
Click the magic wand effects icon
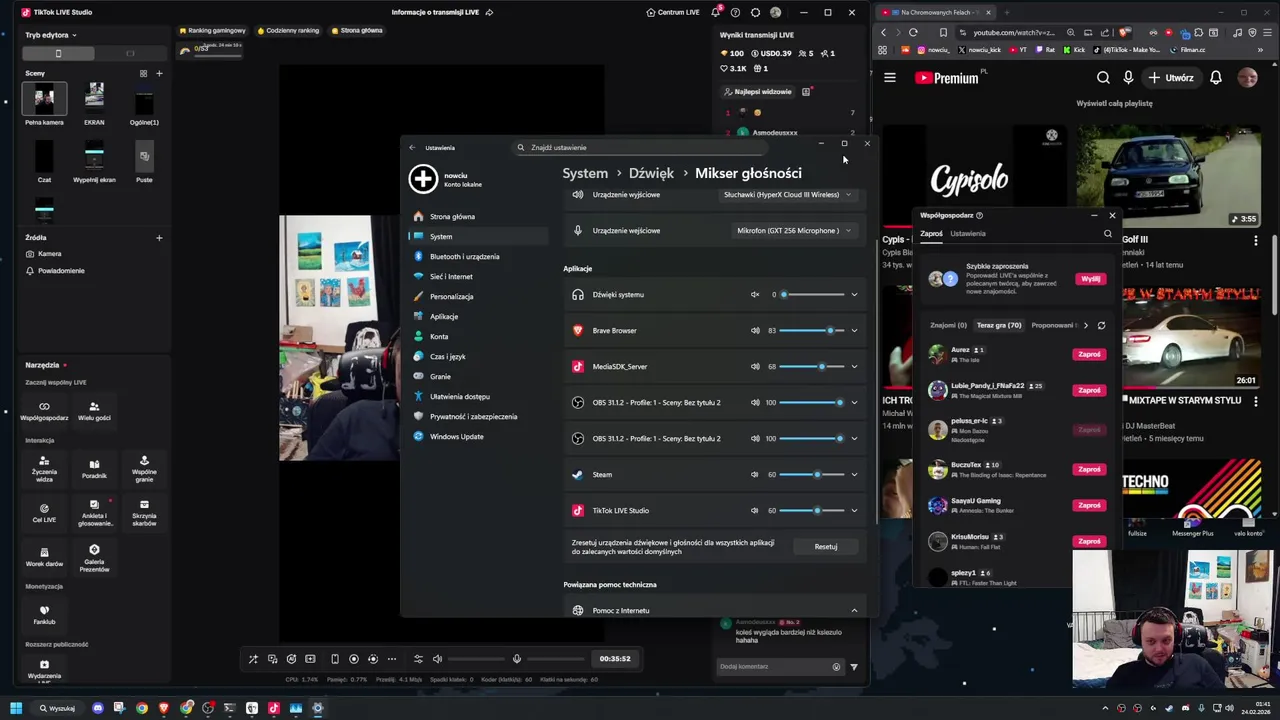click(253, 659)
